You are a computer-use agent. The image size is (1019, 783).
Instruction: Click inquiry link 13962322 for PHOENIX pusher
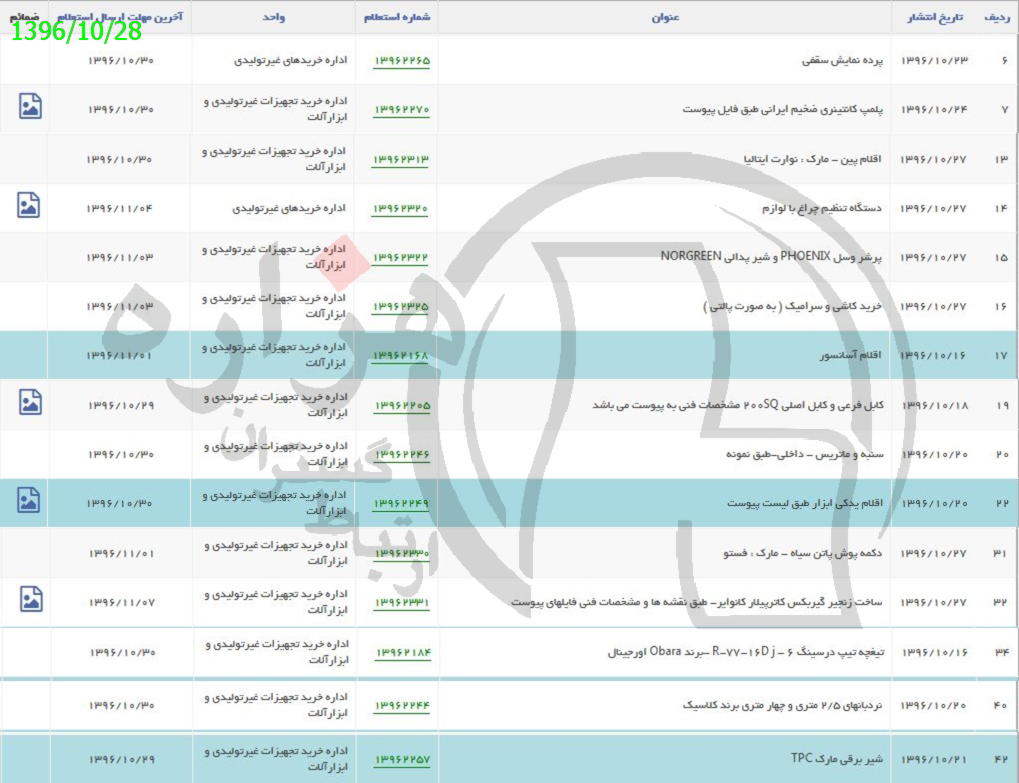pyautogui.click(x=401, y=257)
